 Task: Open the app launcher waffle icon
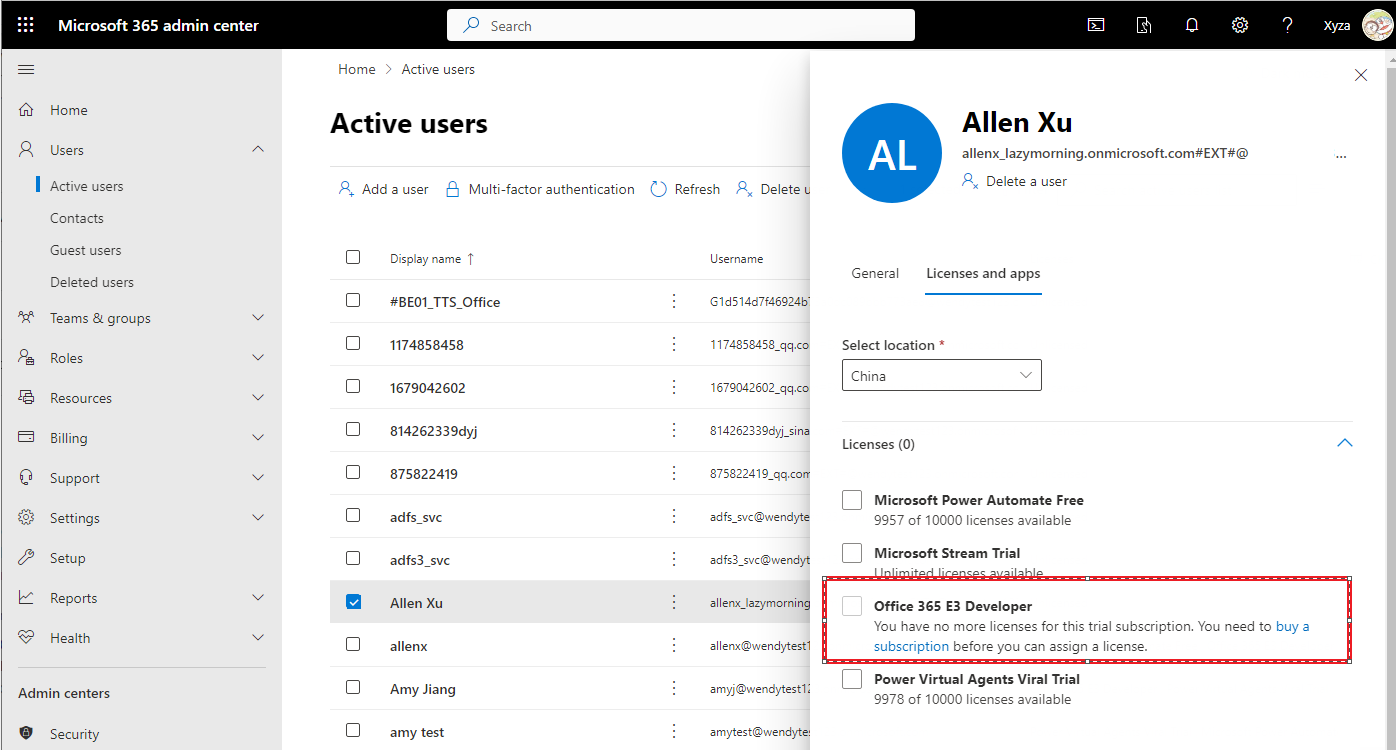click(x=26, y=25)
